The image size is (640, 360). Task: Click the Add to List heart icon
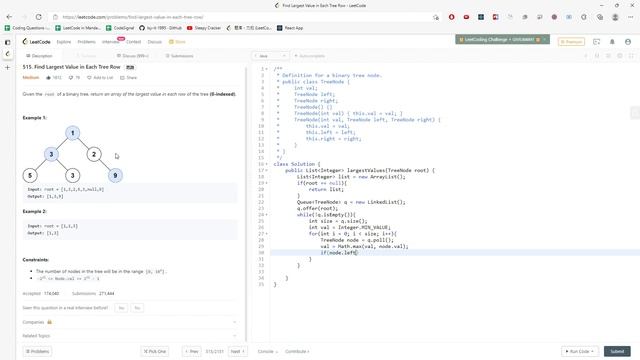pos(89,78)
